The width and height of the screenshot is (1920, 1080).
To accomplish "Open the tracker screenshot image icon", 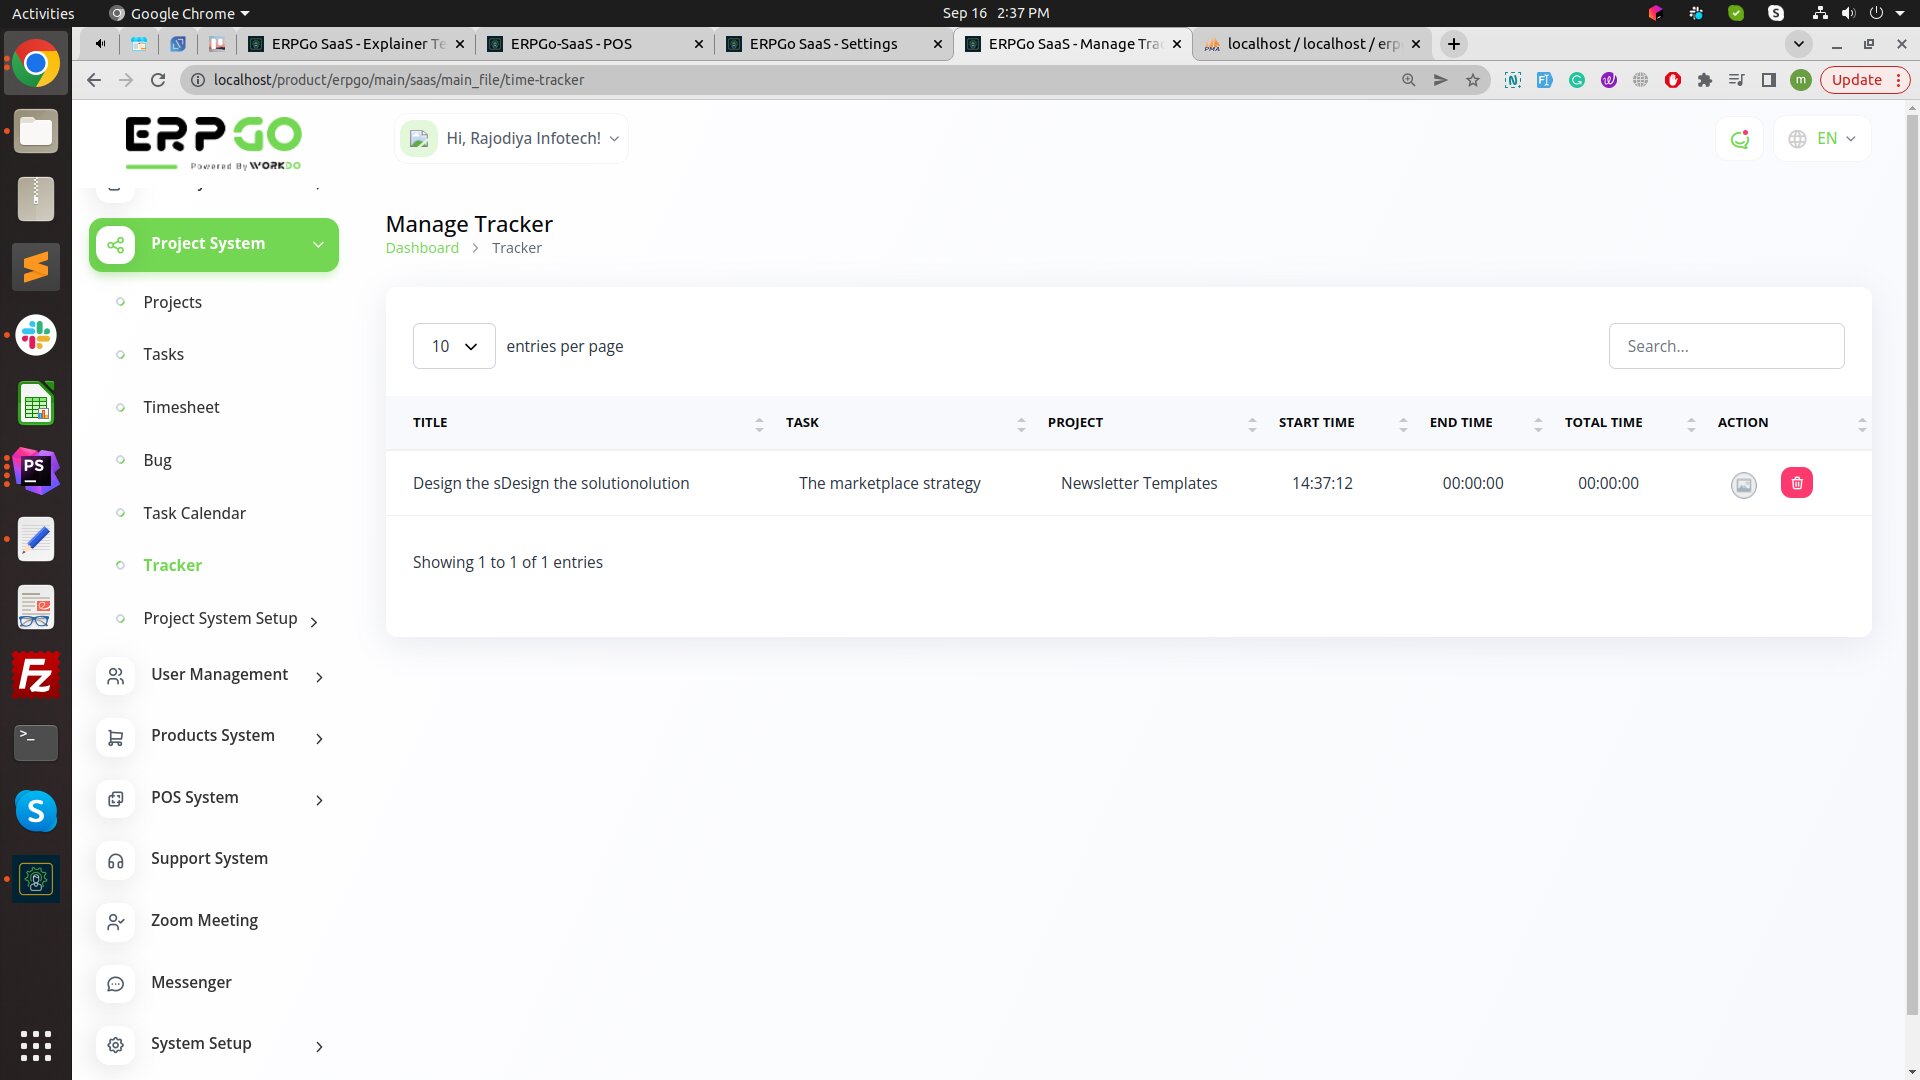I will 1743,485.
